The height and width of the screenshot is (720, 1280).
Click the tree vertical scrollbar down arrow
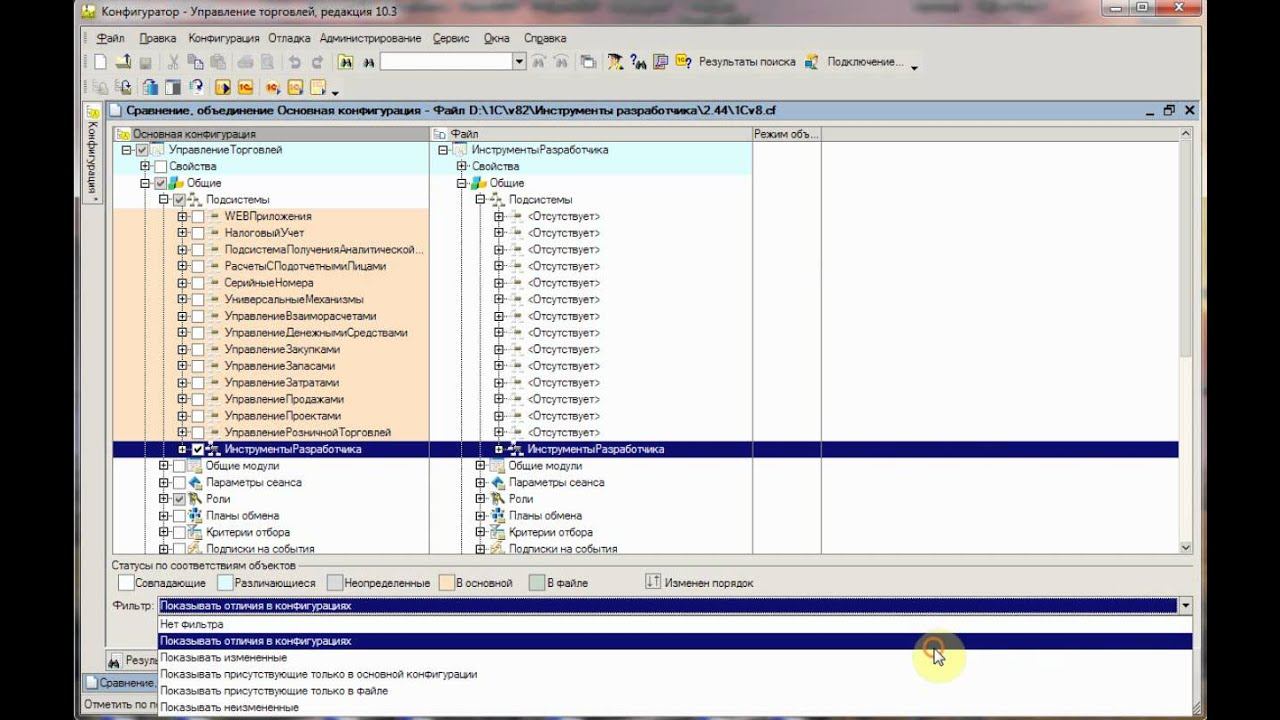point(1186,547)
